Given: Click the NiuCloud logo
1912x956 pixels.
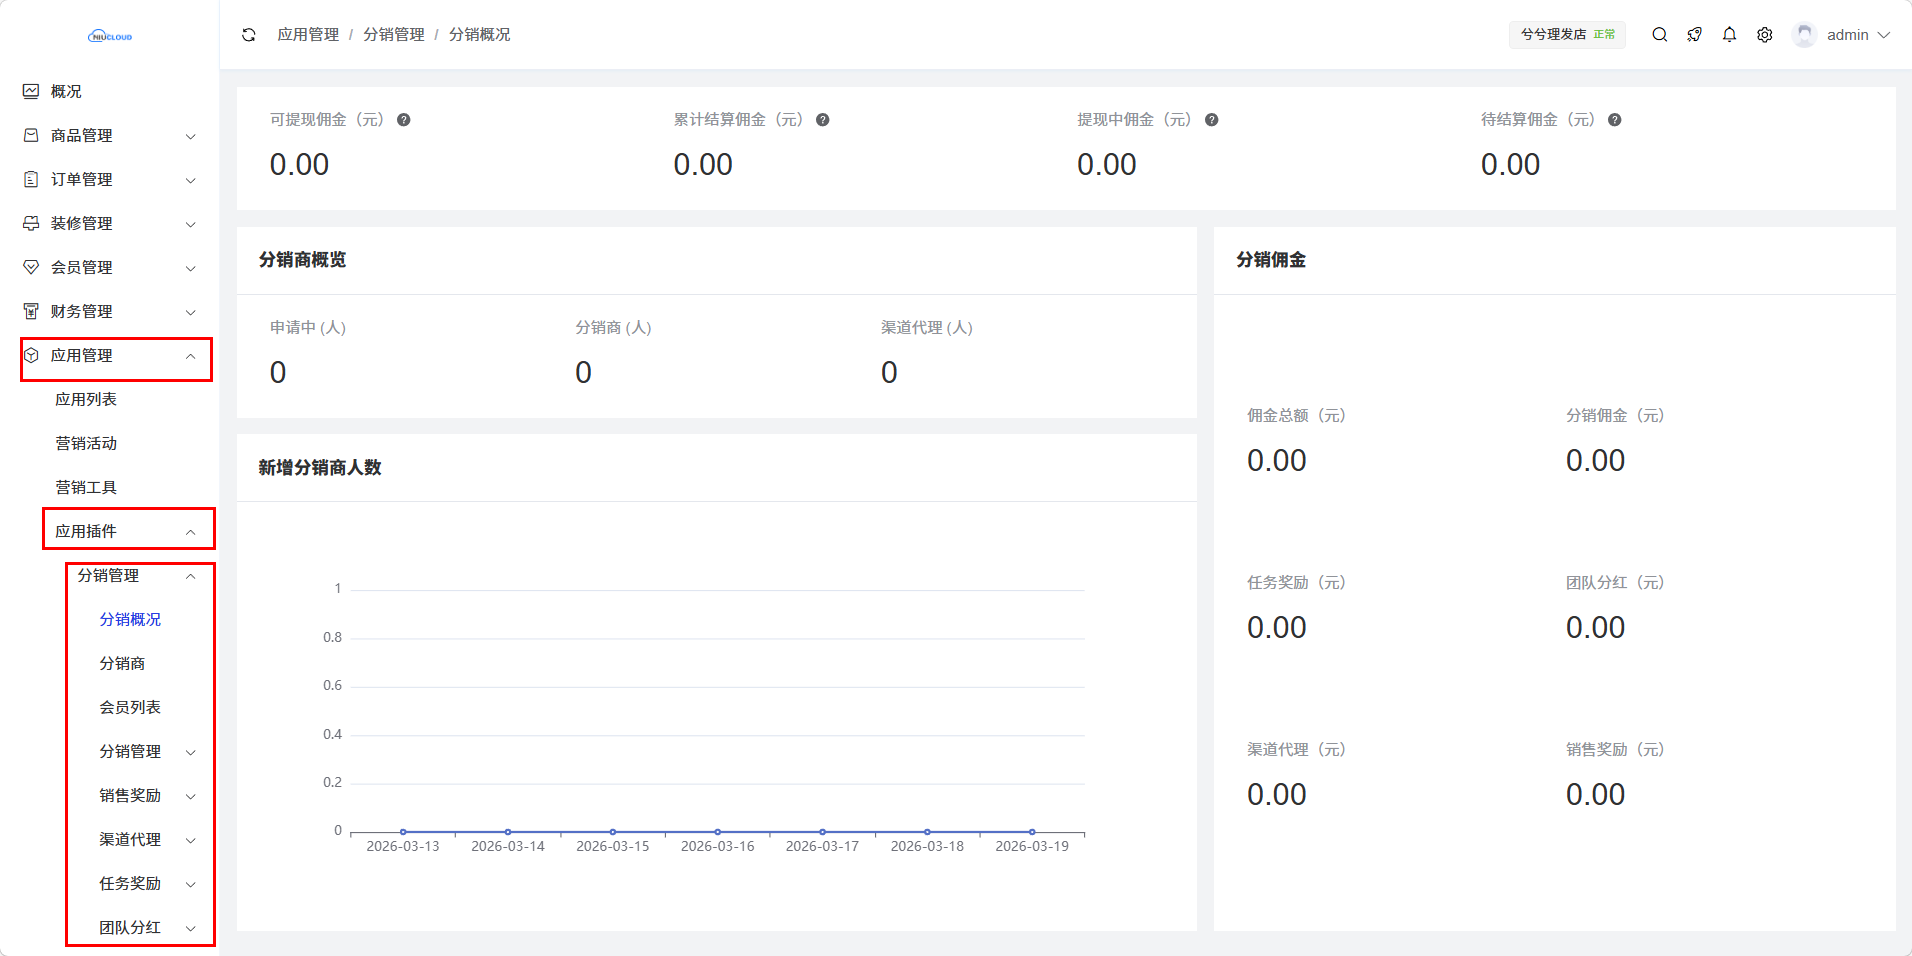Looking at the screenshot, I should pyautogui.click(x=110, y=36).
